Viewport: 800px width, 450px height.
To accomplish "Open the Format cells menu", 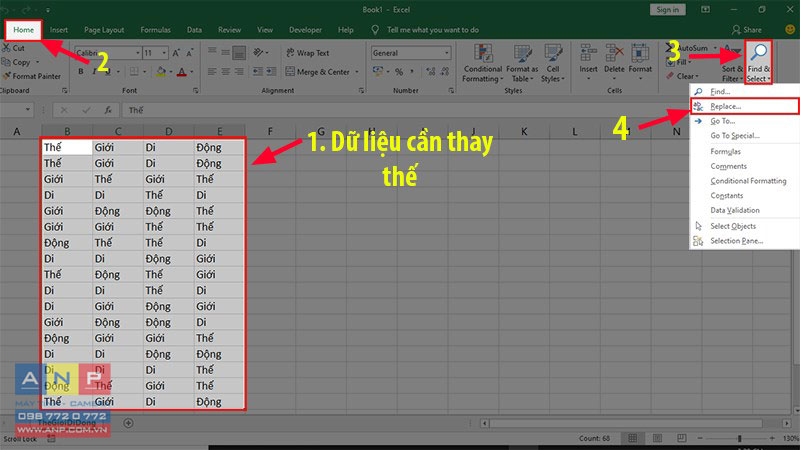I will point(640,63).
